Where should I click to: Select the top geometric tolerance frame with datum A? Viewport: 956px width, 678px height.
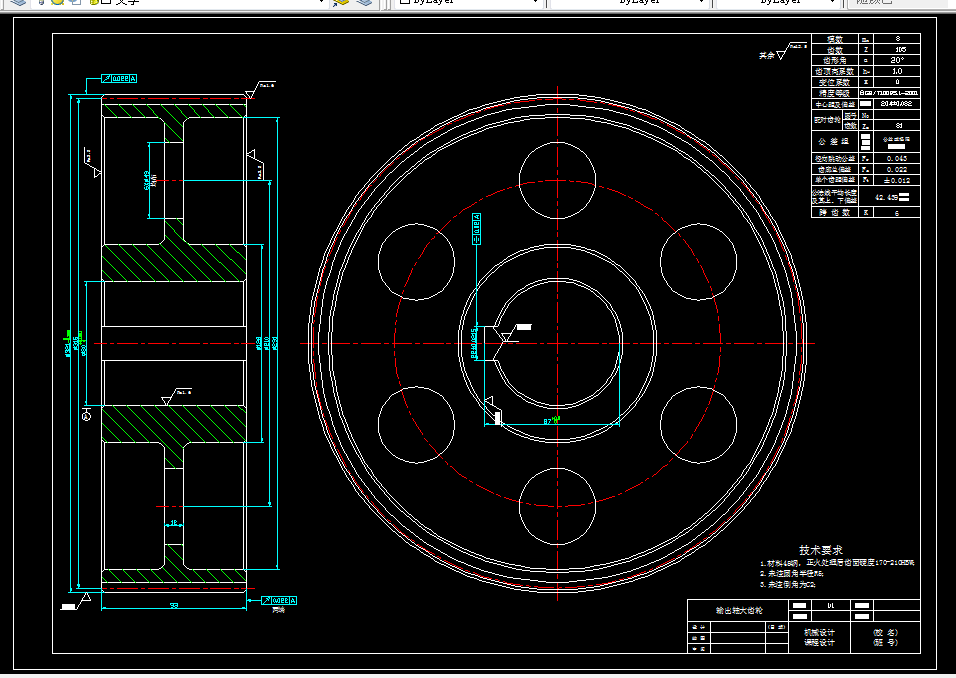click(119, 79)
